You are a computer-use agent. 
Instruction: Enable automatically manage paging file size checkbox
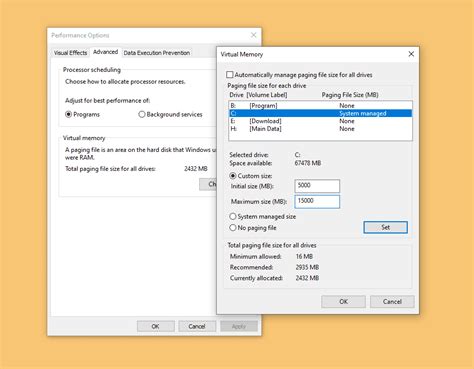[x=230, y=75]
